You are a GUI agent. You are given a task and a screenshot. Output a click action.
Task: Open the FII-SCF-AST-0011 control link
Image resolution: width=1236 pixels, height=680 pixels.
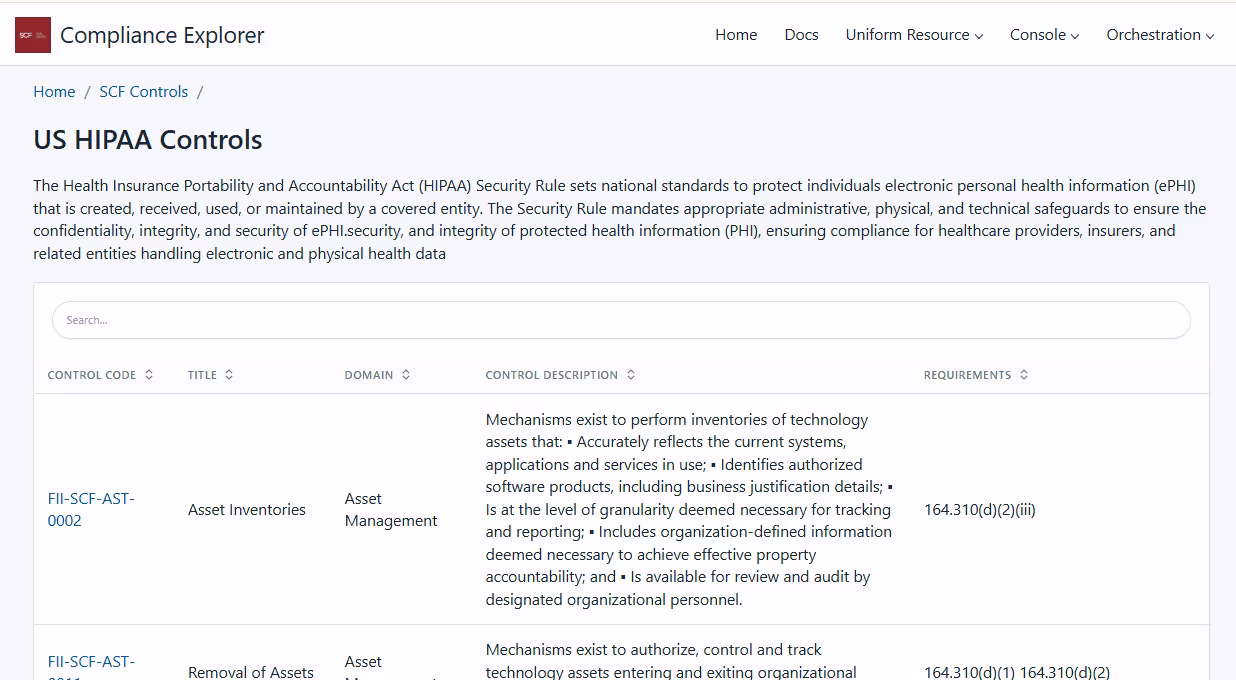click(x=91, y=664)
